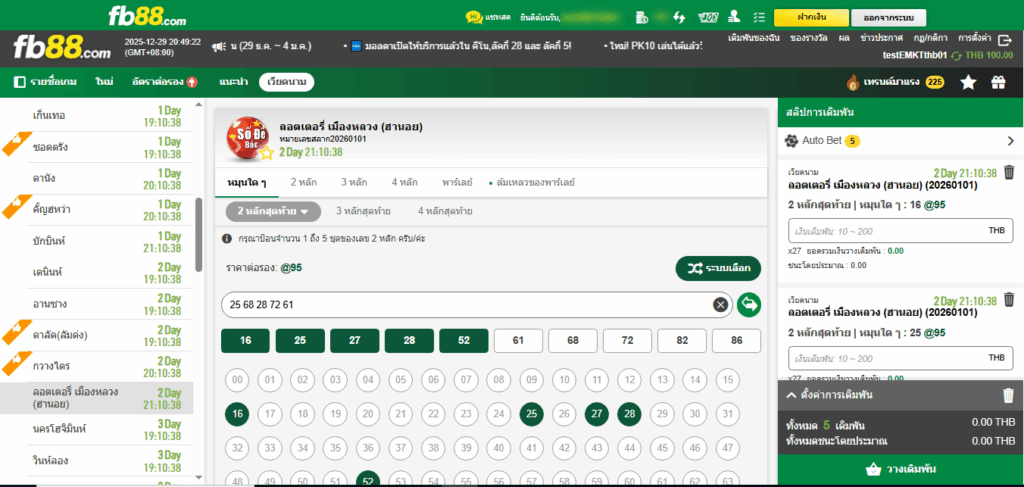Toggle number ball 27
The height and width of the screenshot is (487, 1024).
(x=597, y=414)
